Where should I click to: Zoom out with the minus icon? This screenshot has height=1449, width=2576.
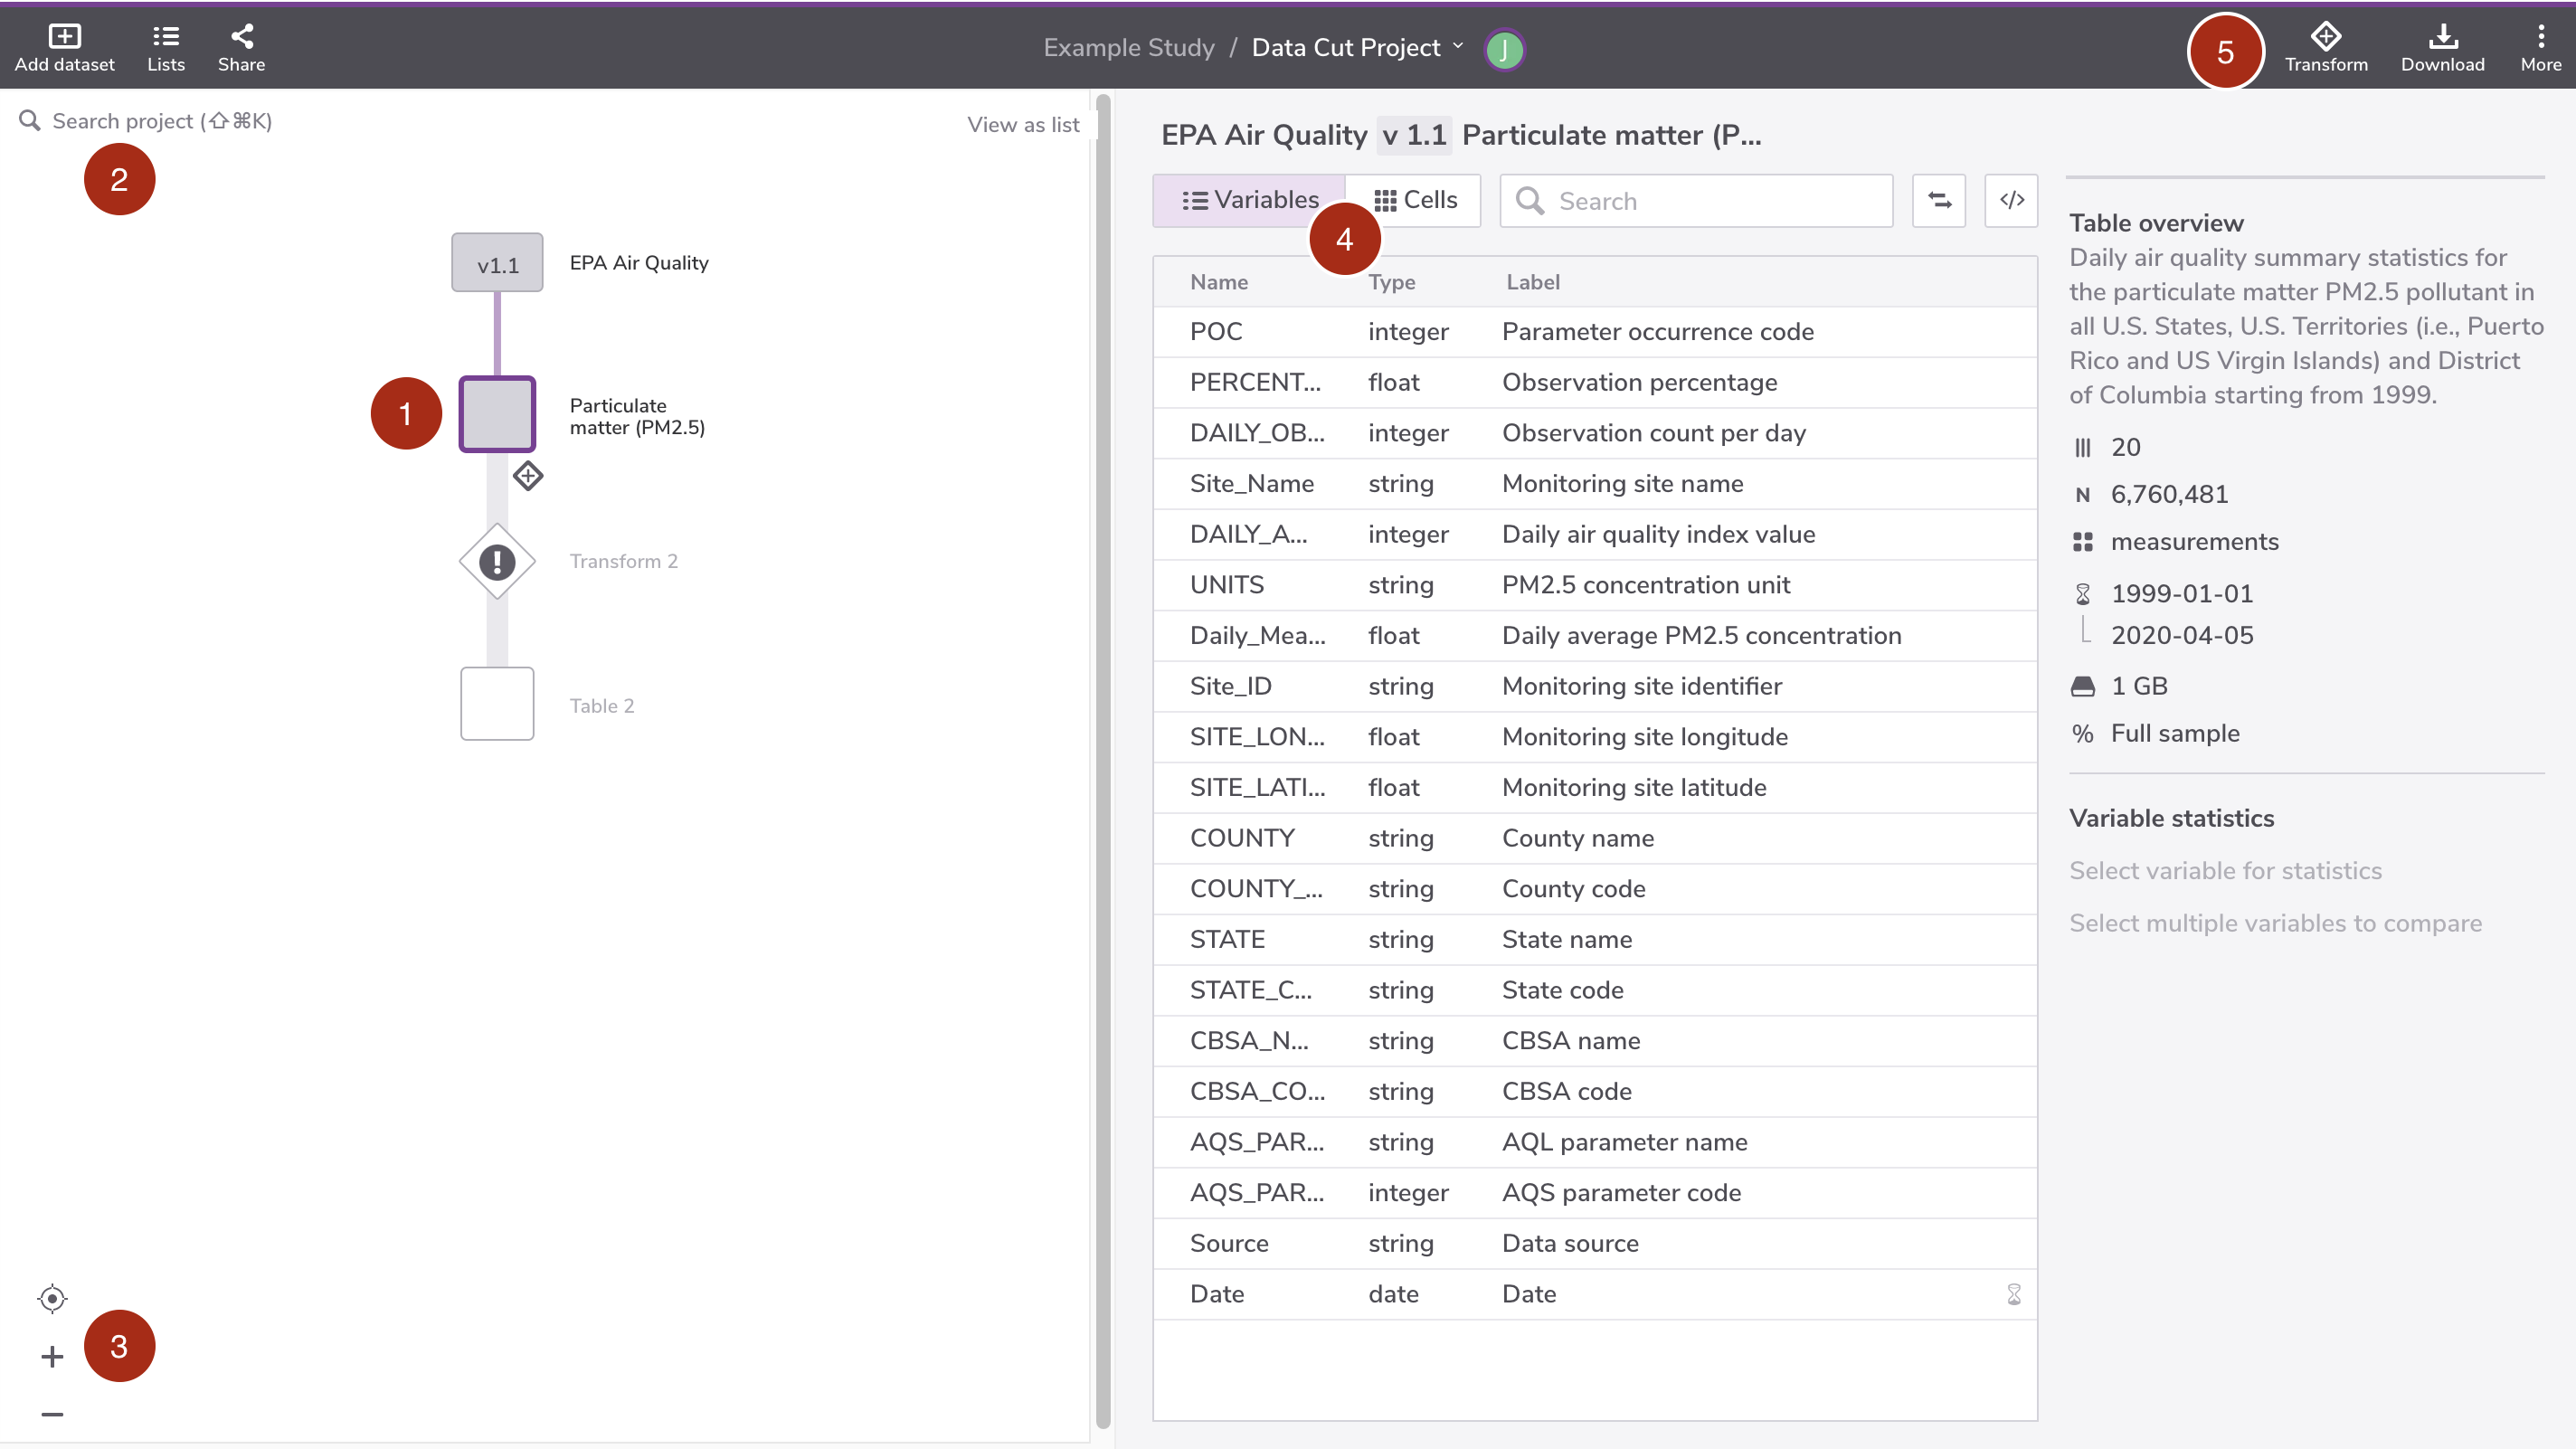pyautogui.click(x=52, y=1414)
